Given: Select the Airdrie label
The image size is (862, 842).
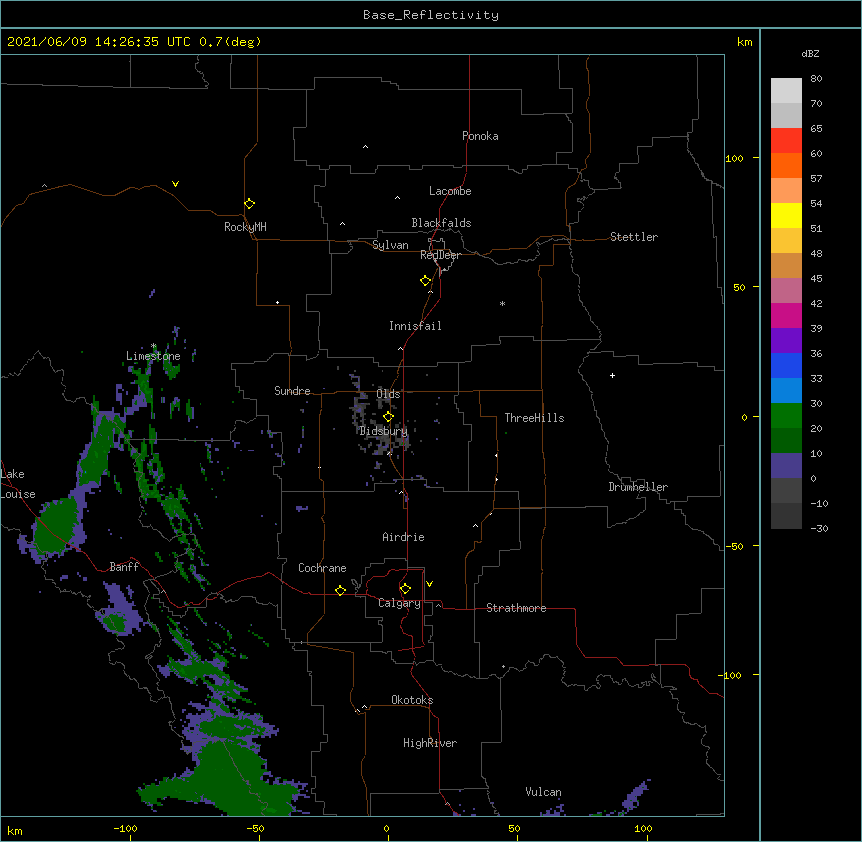Looking at the screenshot, I should (x=403, y=537).
